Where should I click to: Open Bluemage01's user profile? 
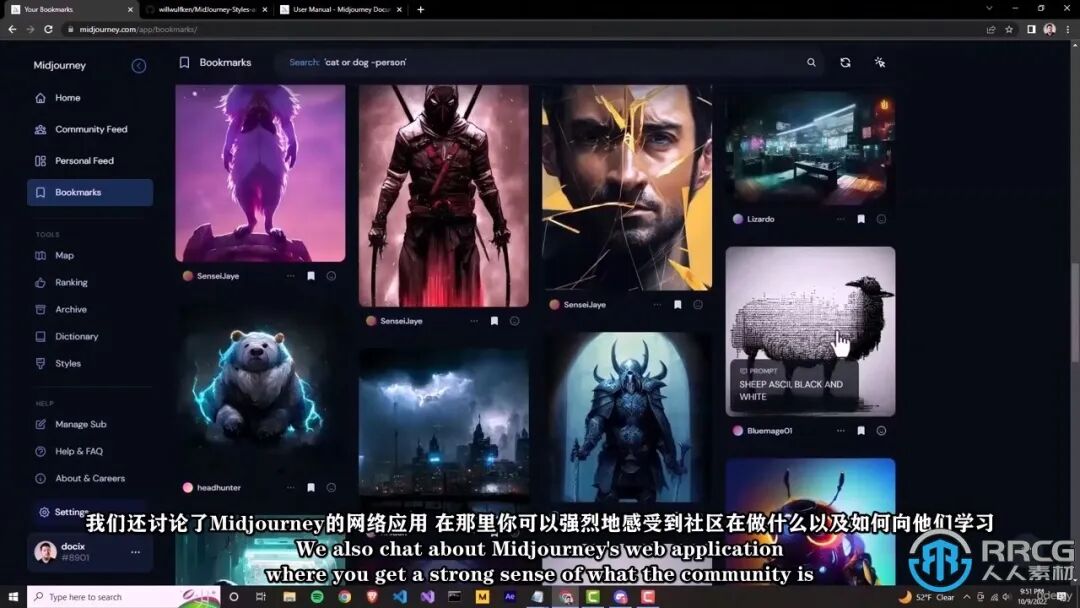tap(762, 431)
